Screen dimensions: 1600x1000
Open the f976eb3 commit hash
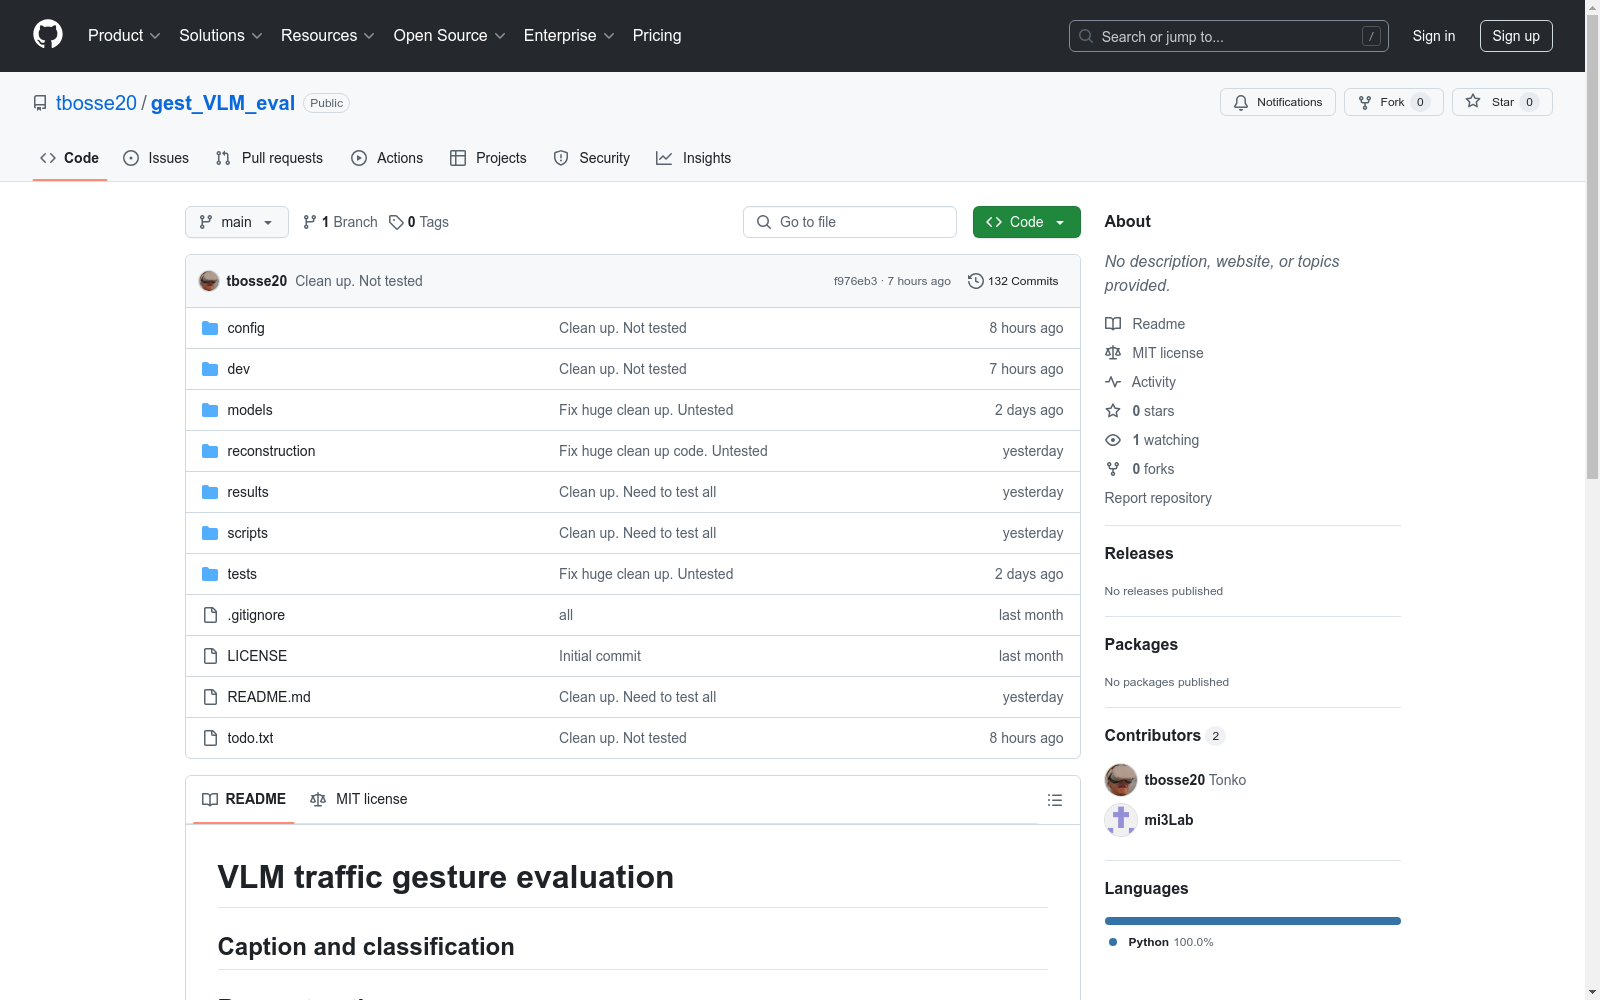pos(855,281)
